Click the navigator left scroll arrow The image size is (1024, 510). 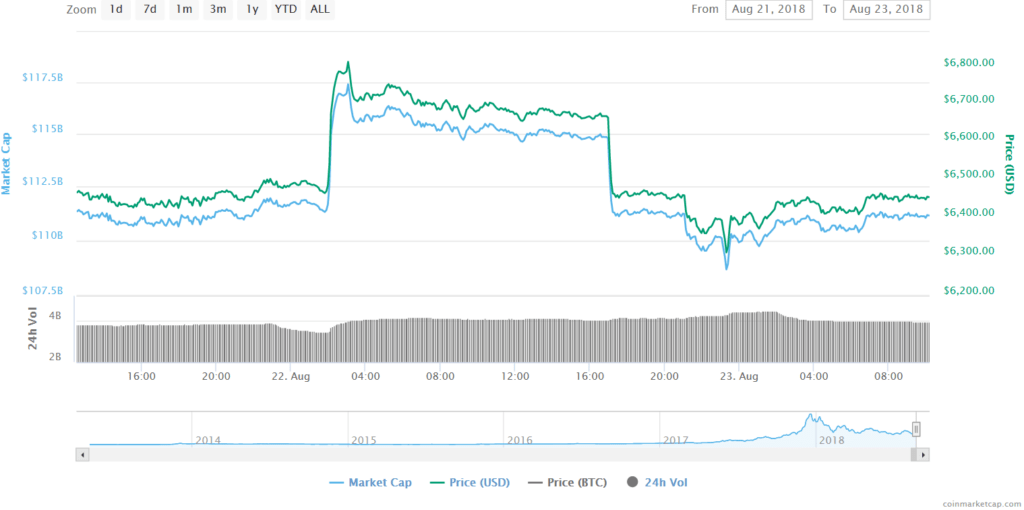click(x=82, y=454)
